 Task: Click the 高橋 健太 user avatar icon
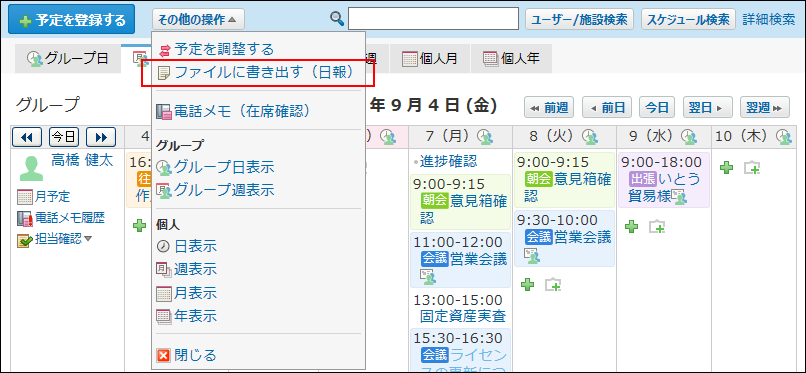point(31,169)
